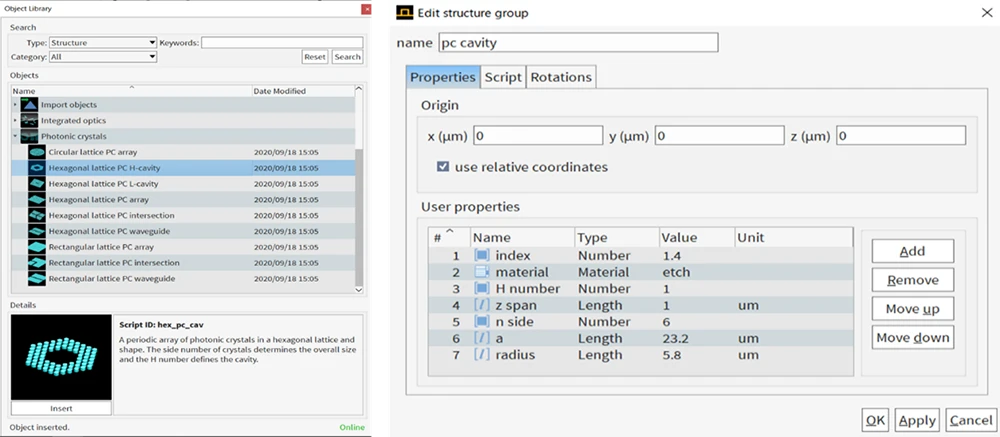Click the lattice constant value 23.2
This screenshot has width=1000, height=437.
coord(675,338)
